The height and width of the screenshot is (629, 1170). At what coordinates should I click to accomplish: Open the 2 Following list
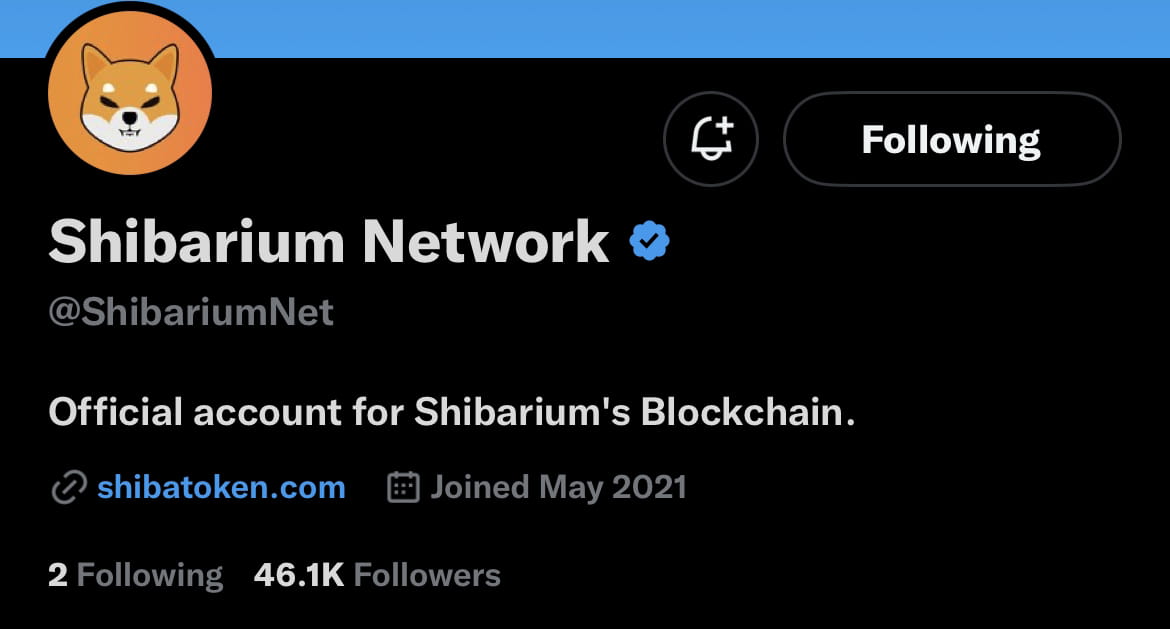pyautogui.click(x=134, y=573)
